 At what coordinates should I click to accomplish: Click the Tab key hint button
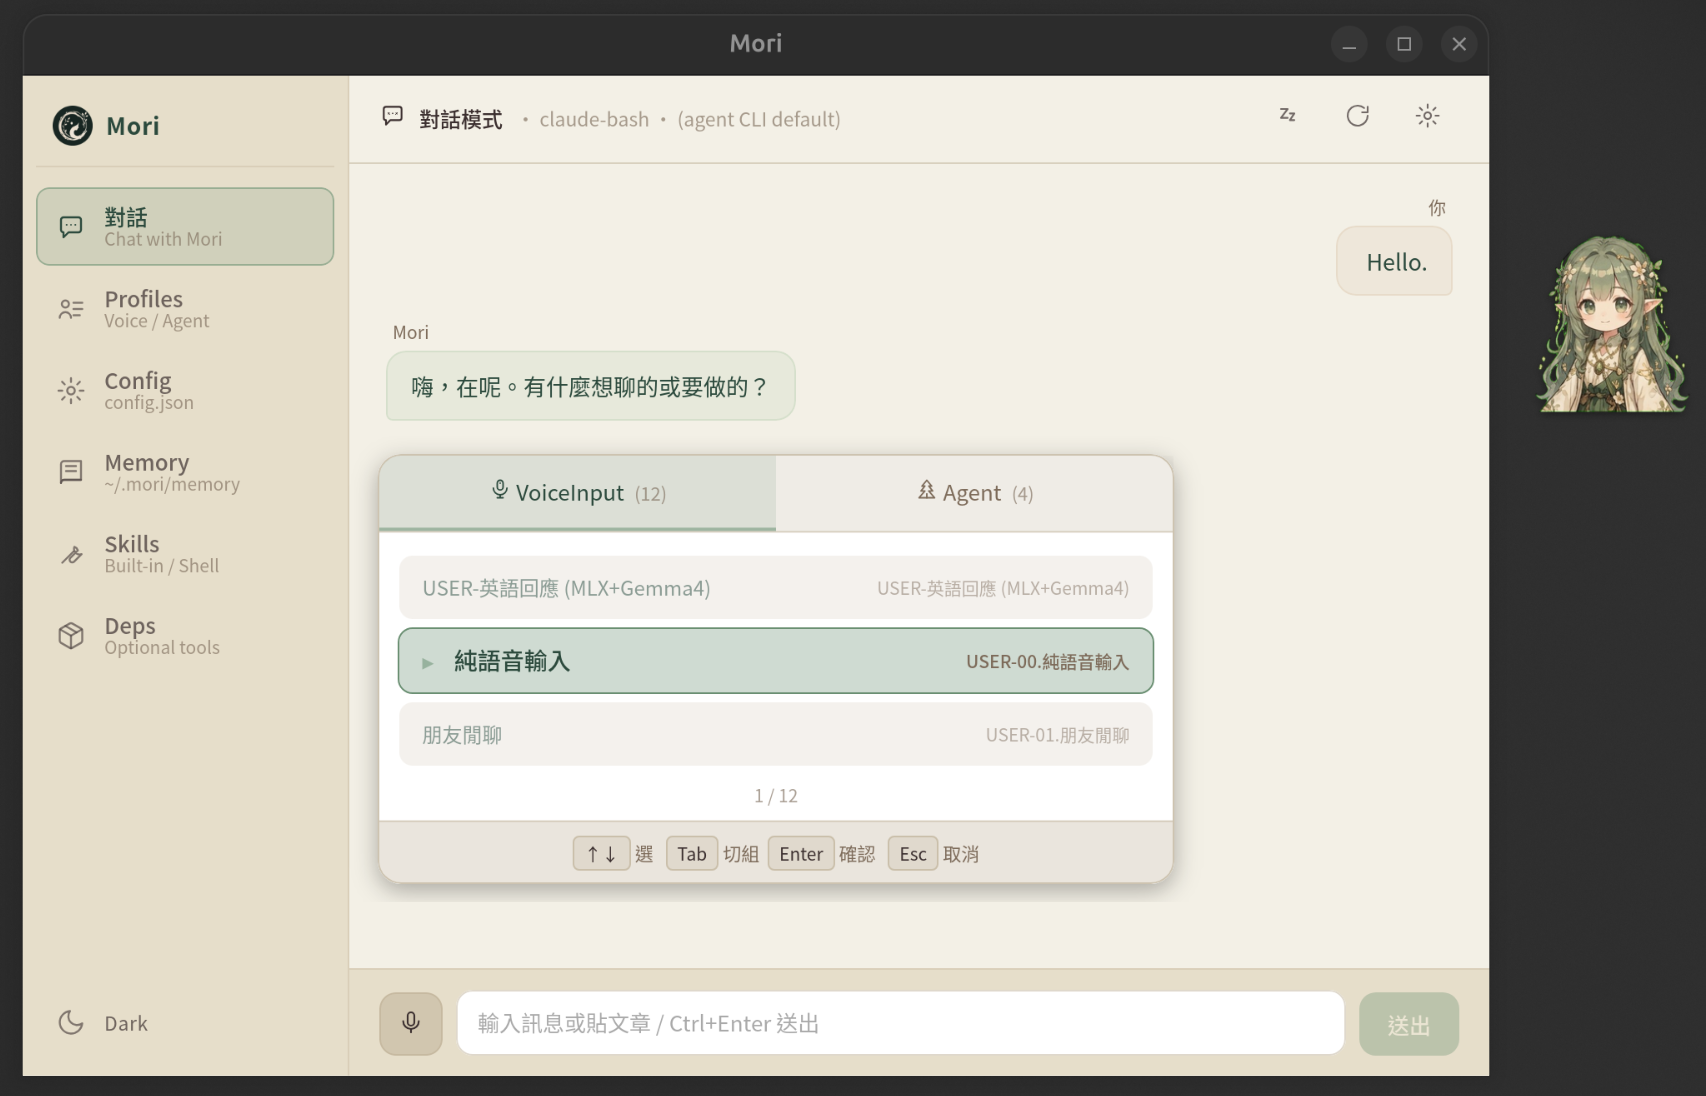pyautogui.click(x=692, y=854)
